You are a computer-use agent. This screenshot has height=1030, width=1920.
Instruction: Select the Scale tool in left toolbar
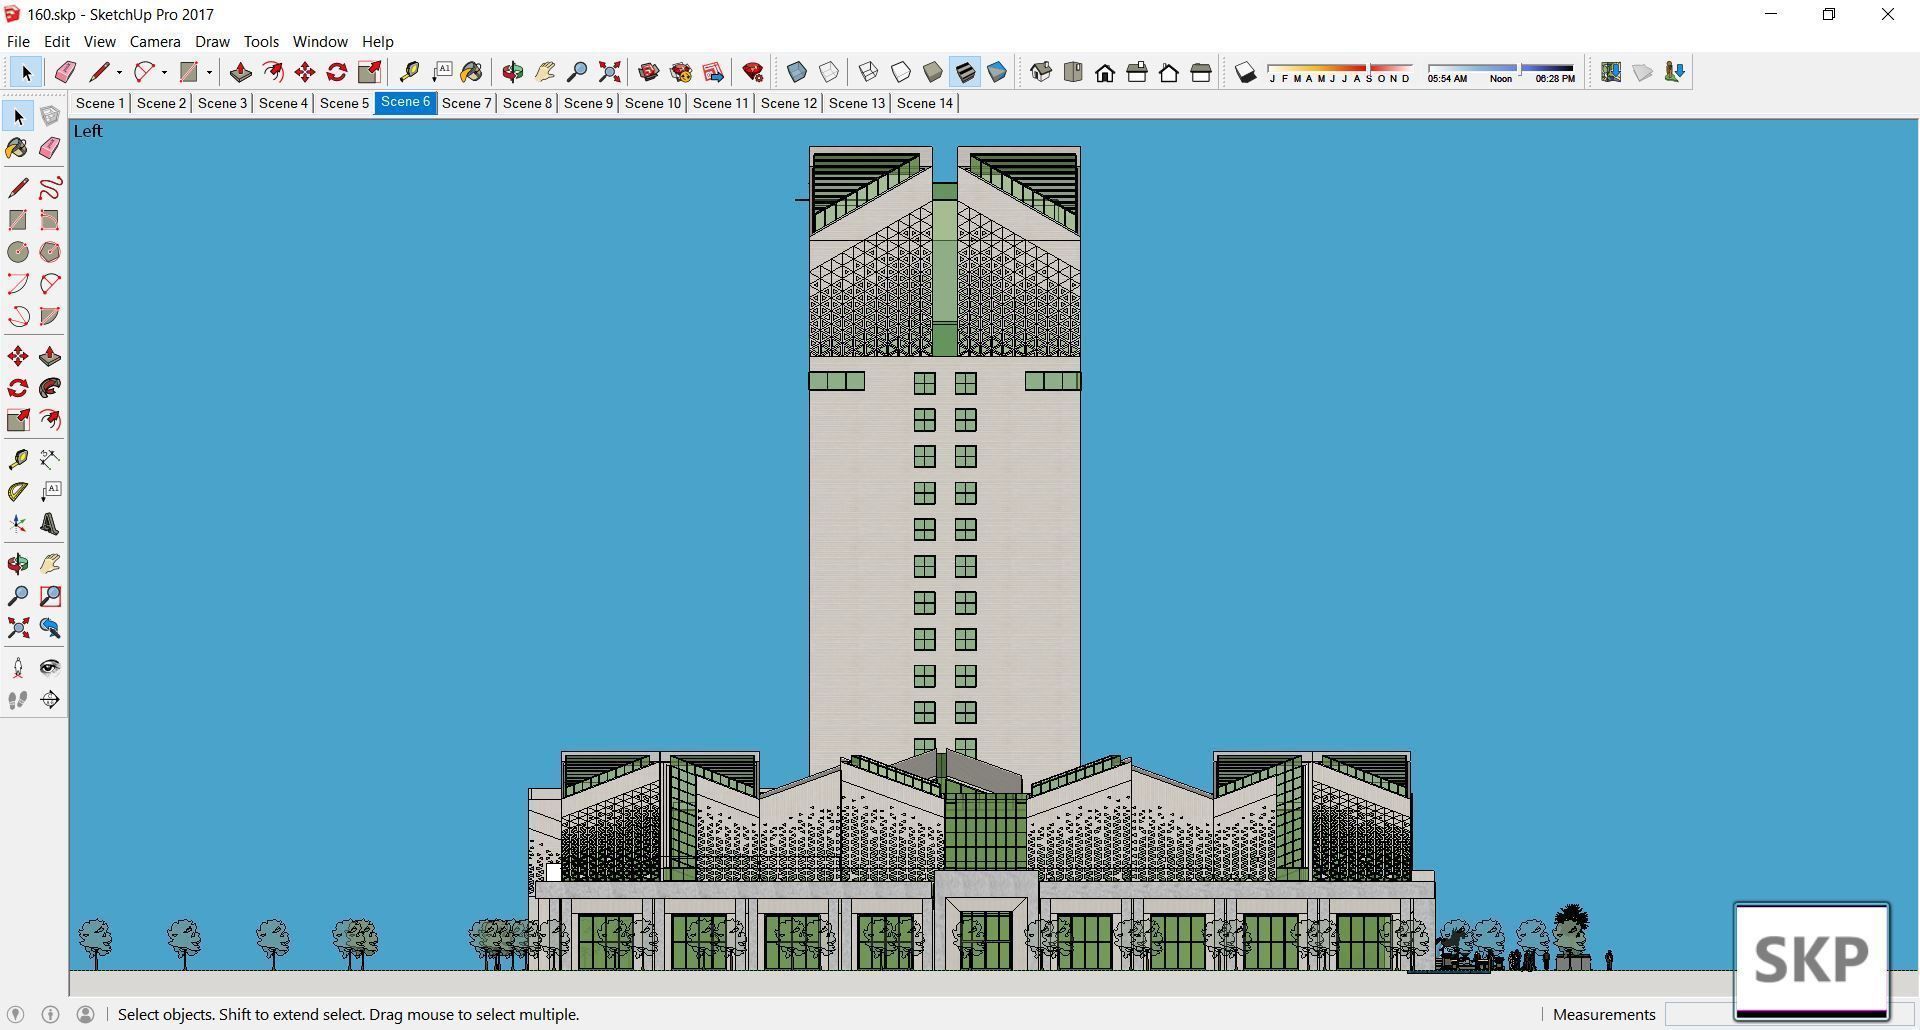click(x=18, y=420)
